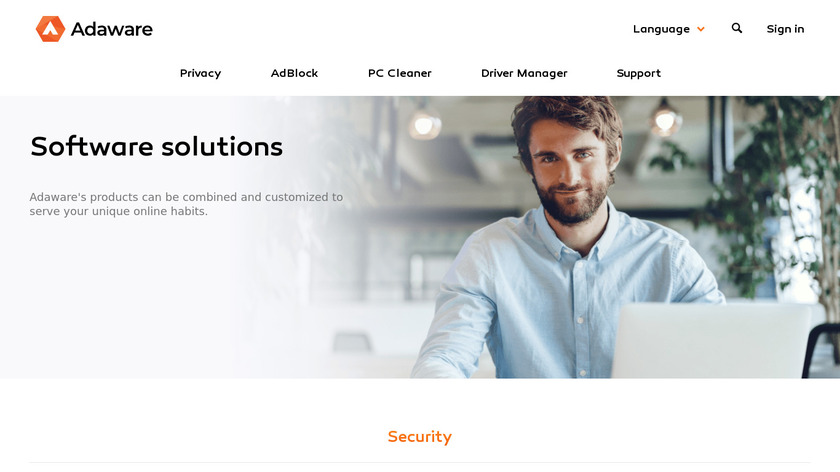Click the divider line under Security
Viewport: 840px width, 472px height.
click(x=419, y=462)
